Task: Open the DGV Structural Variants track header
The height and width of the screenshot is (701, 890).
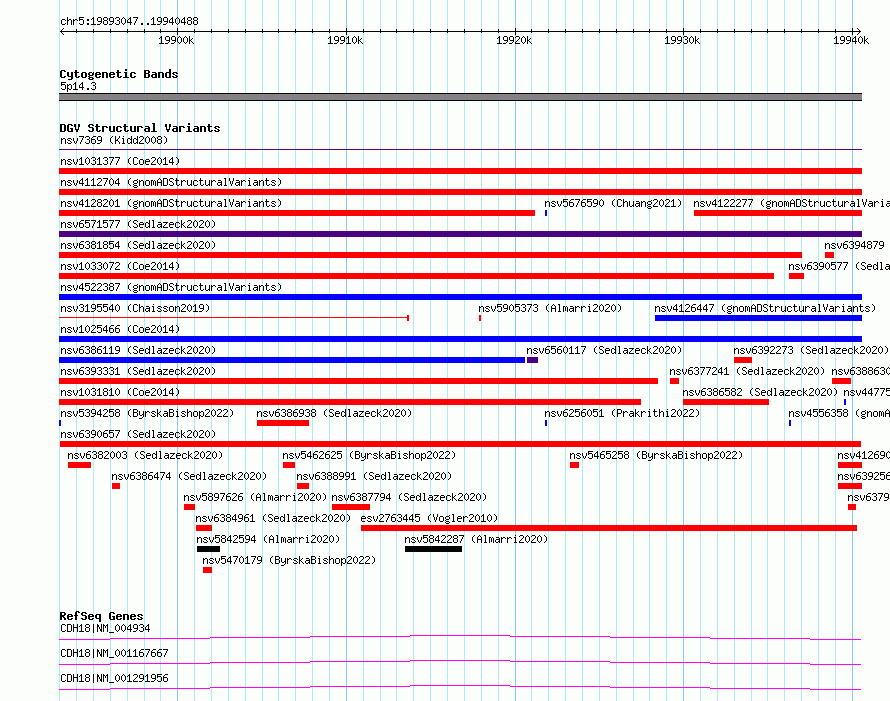Action: (x=140, y=128)
